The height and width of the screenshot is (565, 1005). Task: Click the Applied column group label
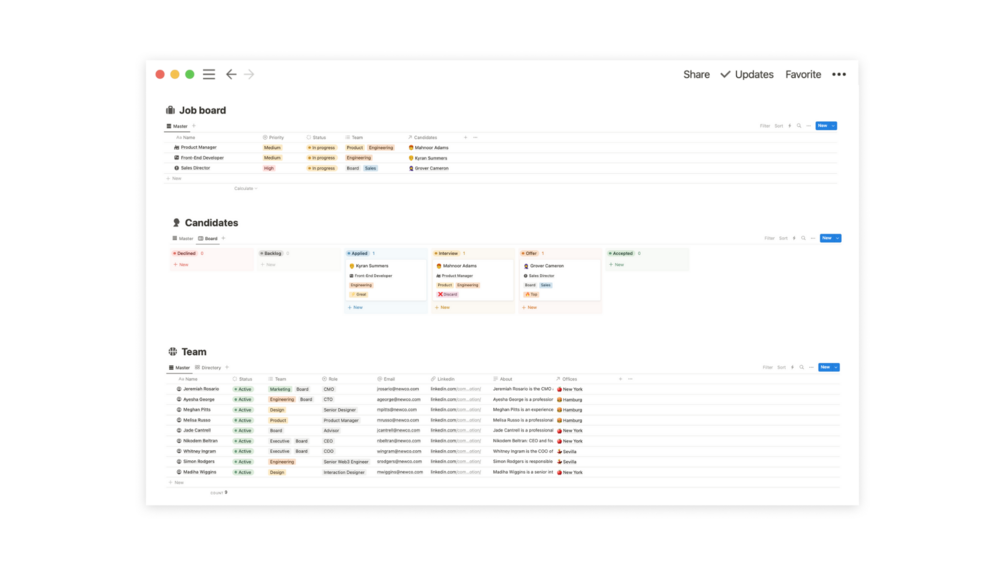pos(358,253)
